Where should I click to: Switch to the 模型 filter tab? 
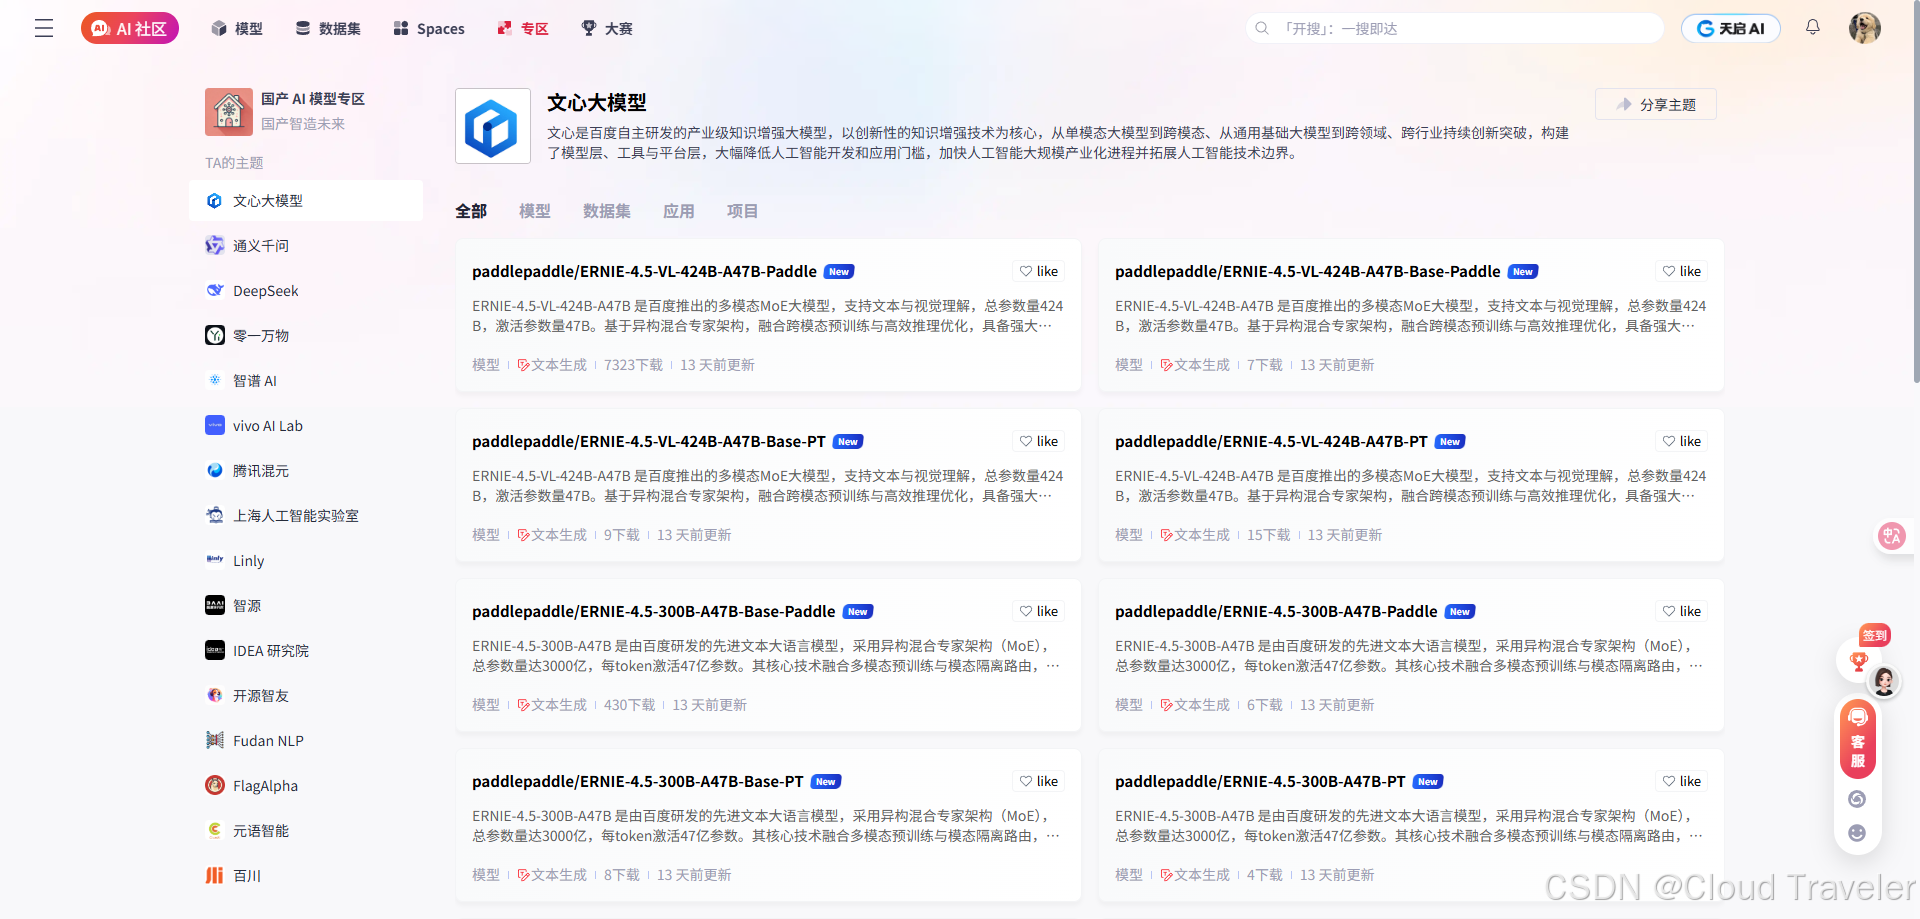click(x=535, y=211)
